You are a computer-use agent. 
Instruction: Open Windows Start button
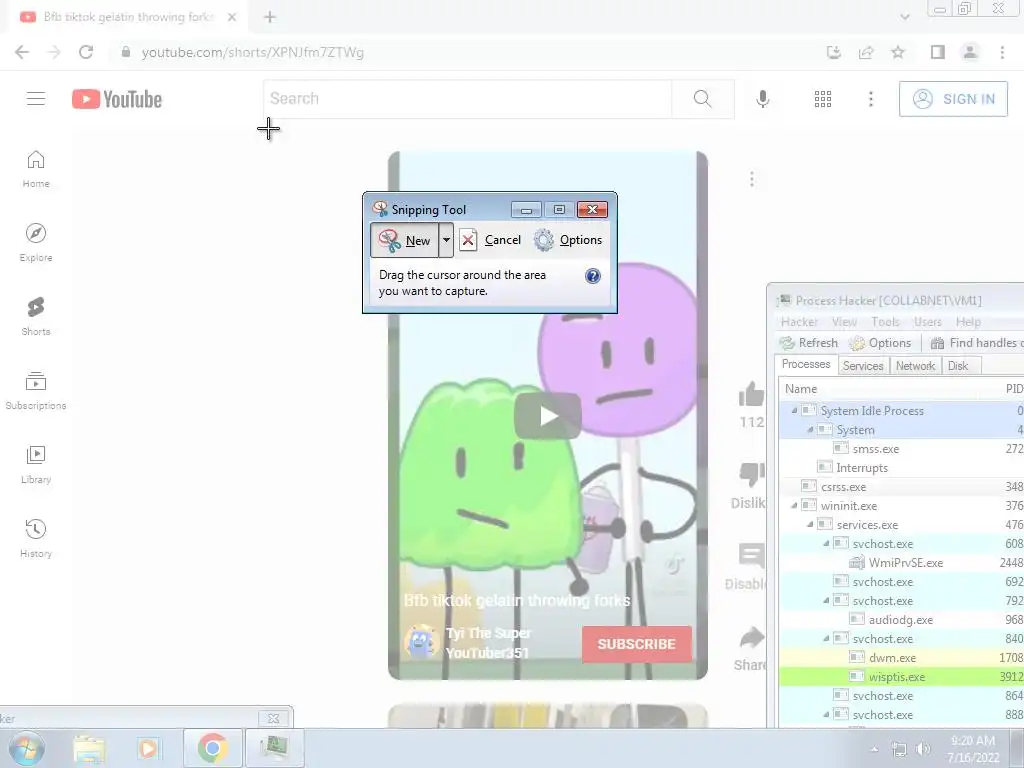coord(26,749)
